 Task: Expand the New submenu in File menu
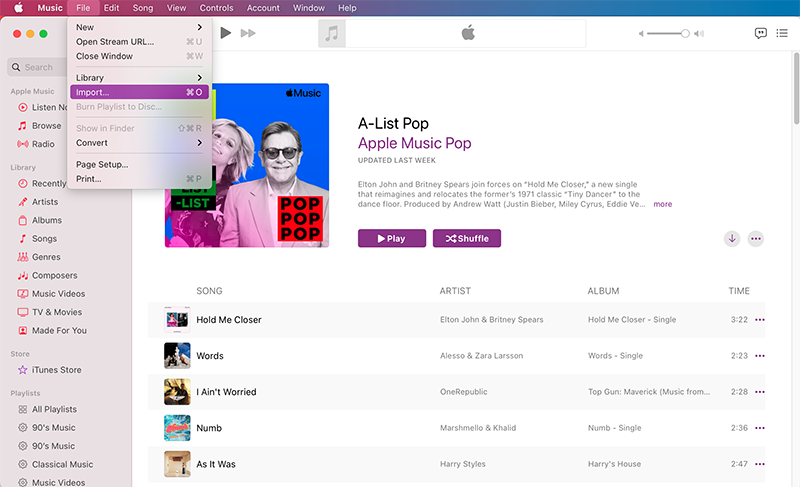point(139,27)
